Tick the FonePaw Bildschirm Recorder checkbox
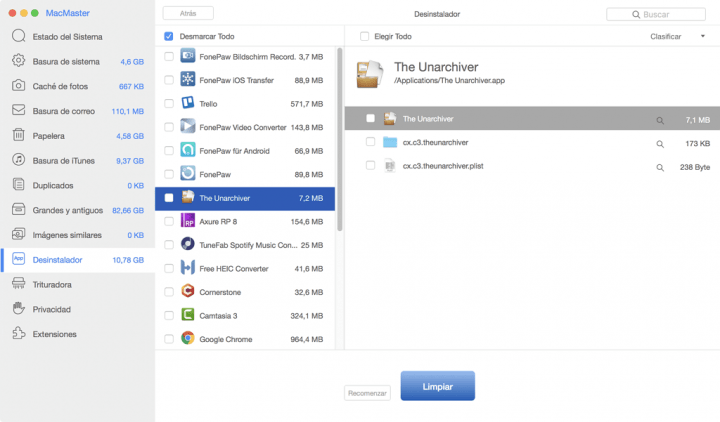This screenshot has width=720, height=422. pyautogui.click(x=169, y=56)
